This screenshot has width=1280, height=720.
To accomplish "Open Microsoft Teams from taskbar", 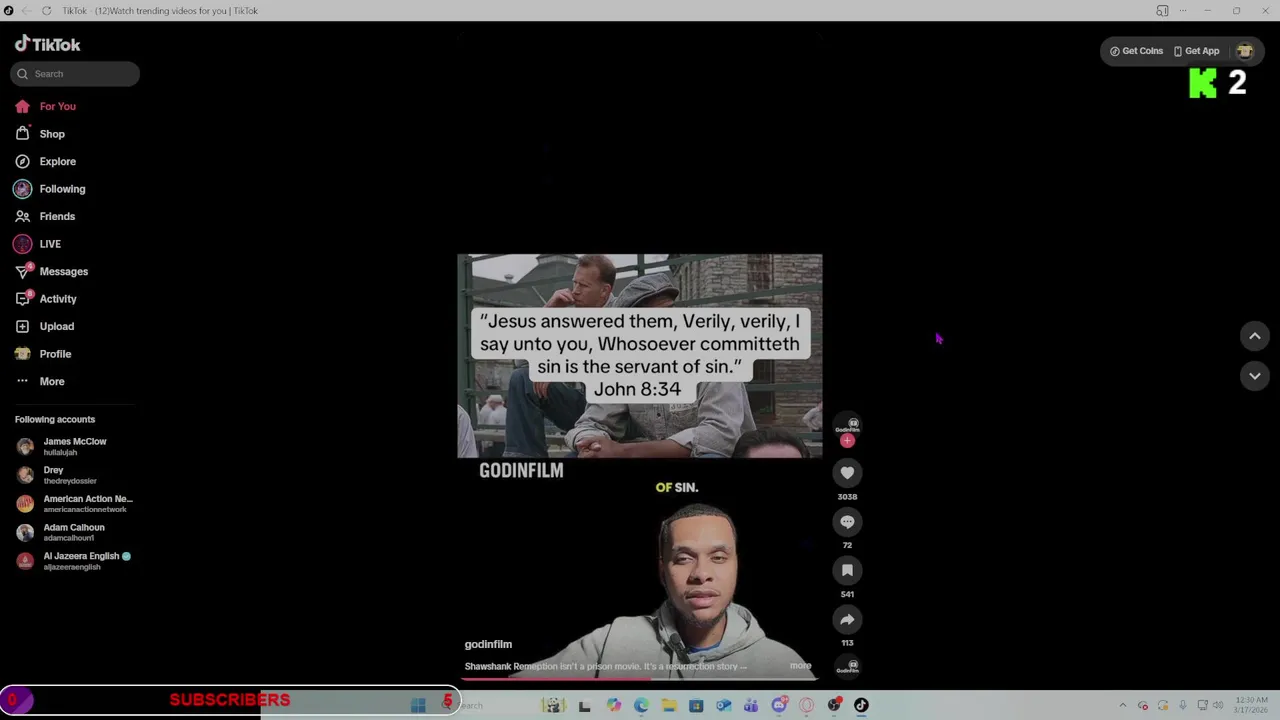I will click(751, 705).
